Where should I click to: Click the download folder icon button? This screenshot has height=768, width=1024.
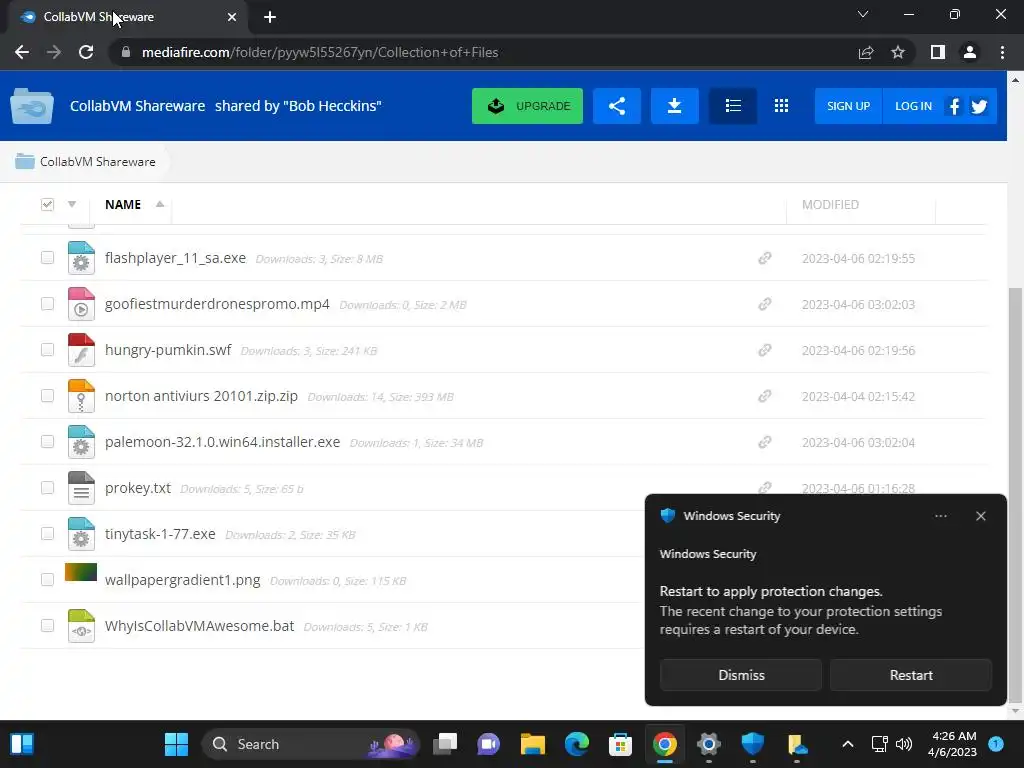point(675,106)
